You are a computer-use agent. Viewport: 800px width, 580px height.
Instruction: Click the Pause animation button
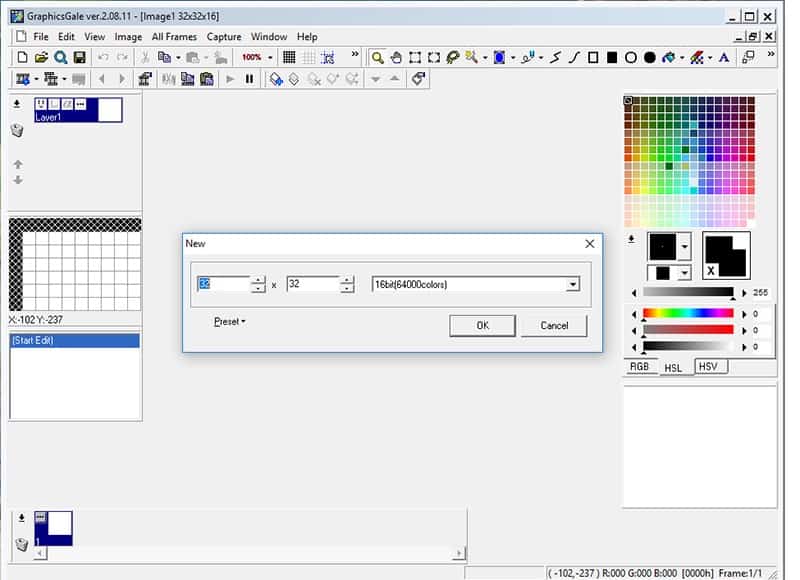pyautogui.click(x=249, y=79)
